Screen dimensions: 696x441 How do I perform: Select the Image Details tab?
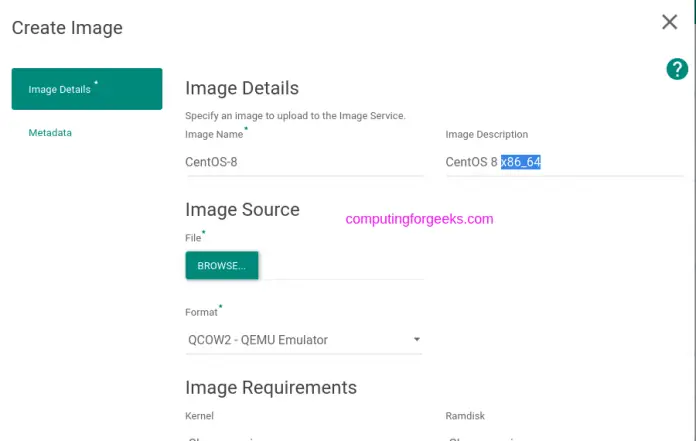[x=86, y=89]
